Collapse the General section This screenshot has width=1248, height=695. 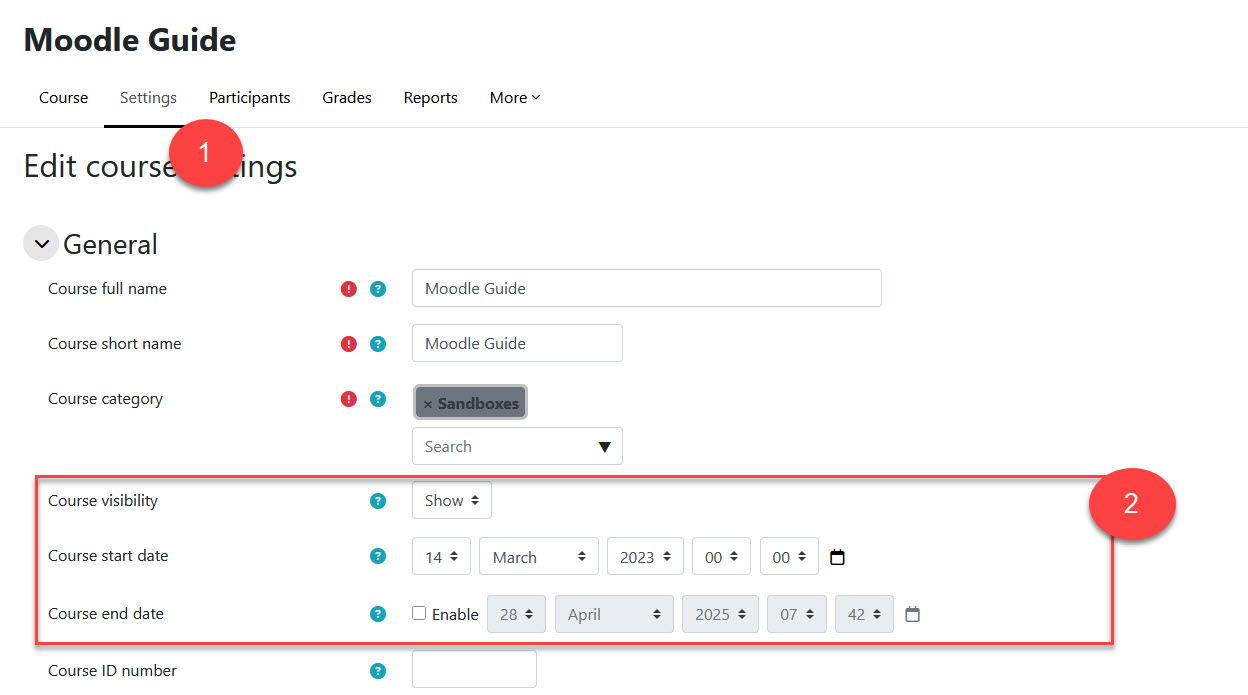[x=41, y=244]
